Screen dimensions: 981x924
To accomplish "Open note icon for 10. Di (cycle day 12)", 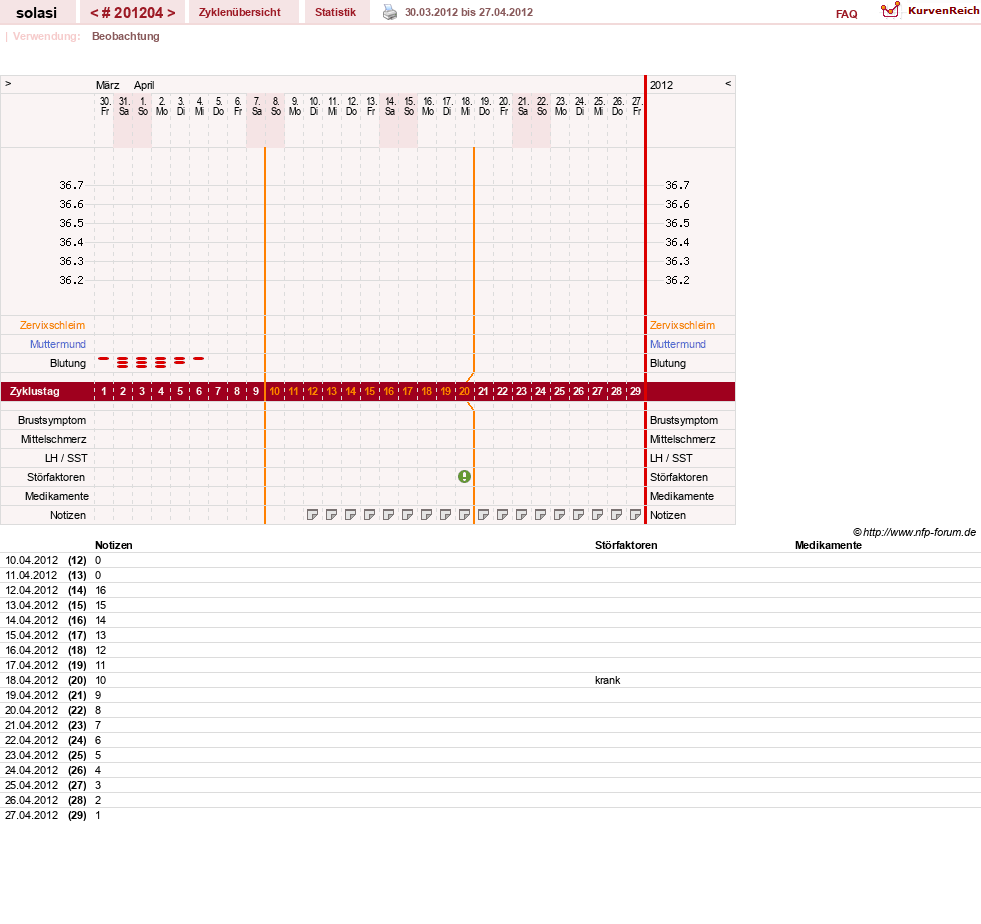I will (x=312, y=515).
